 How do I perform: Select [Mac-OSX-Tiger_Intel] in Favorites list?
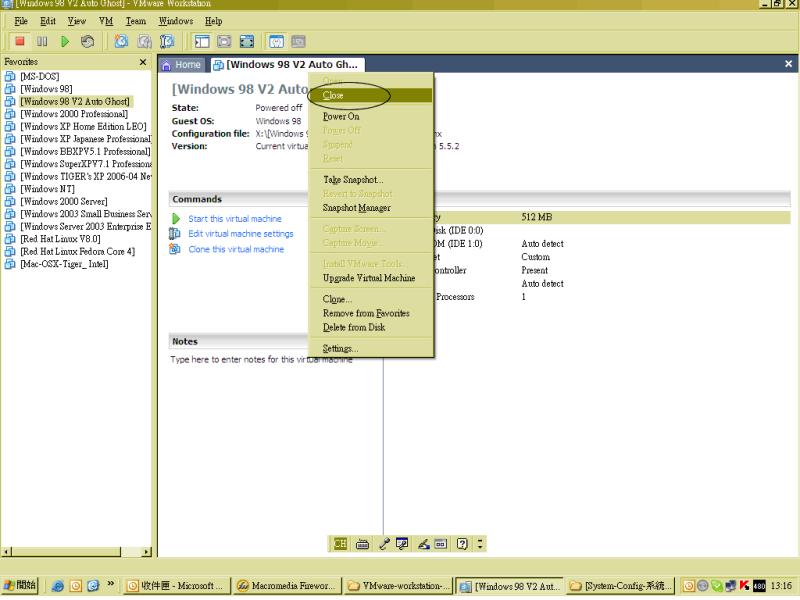64,264
